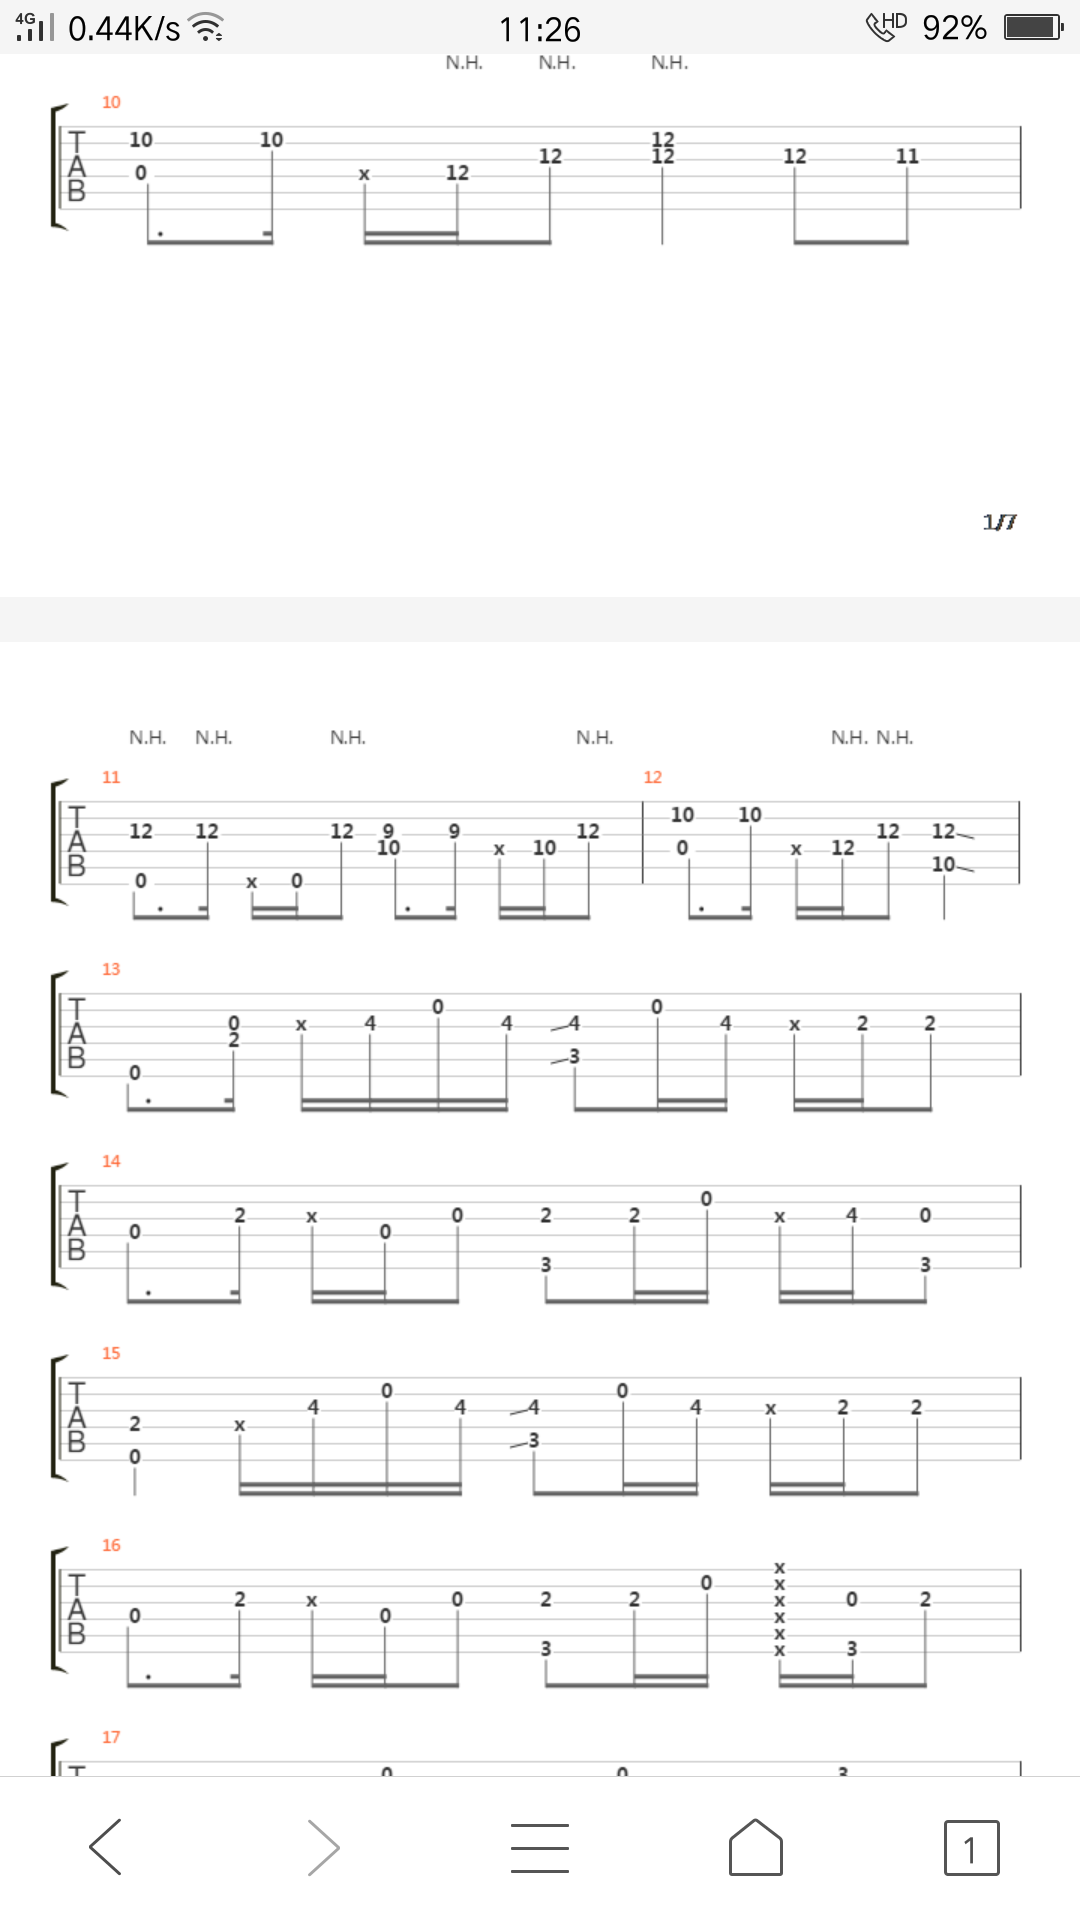Tap the 4G signal strength icon

click(34, 27)
